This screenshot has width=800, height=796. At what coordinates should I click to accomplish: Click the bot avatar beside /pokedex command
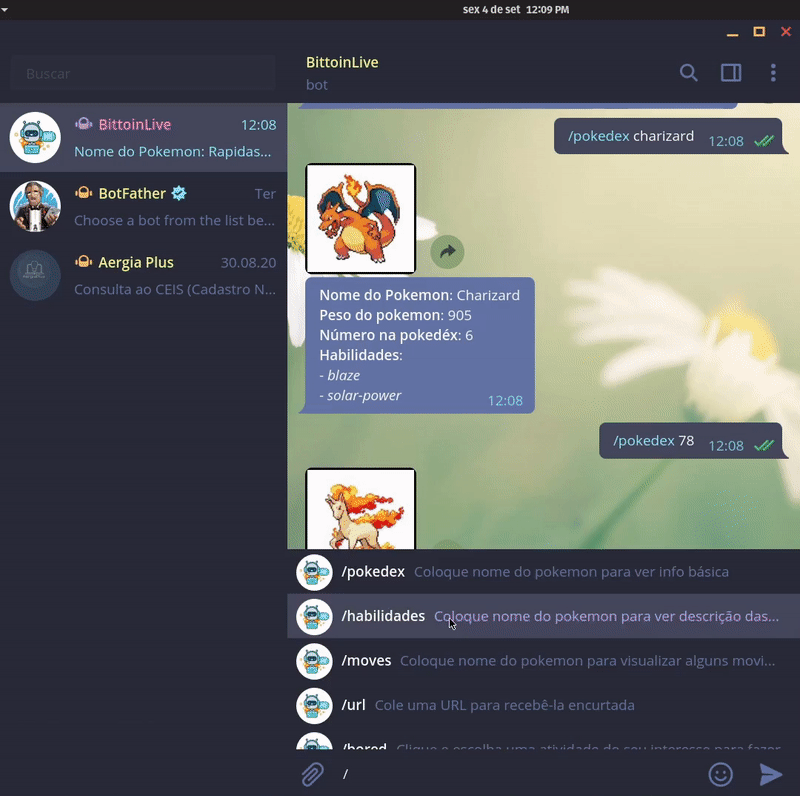click(314, 572)
